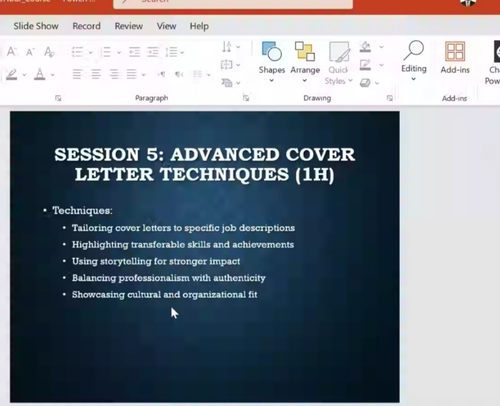Open the Paragraph dialog launcher
Viewport: 500px width, 406px height.
(246, 98)
